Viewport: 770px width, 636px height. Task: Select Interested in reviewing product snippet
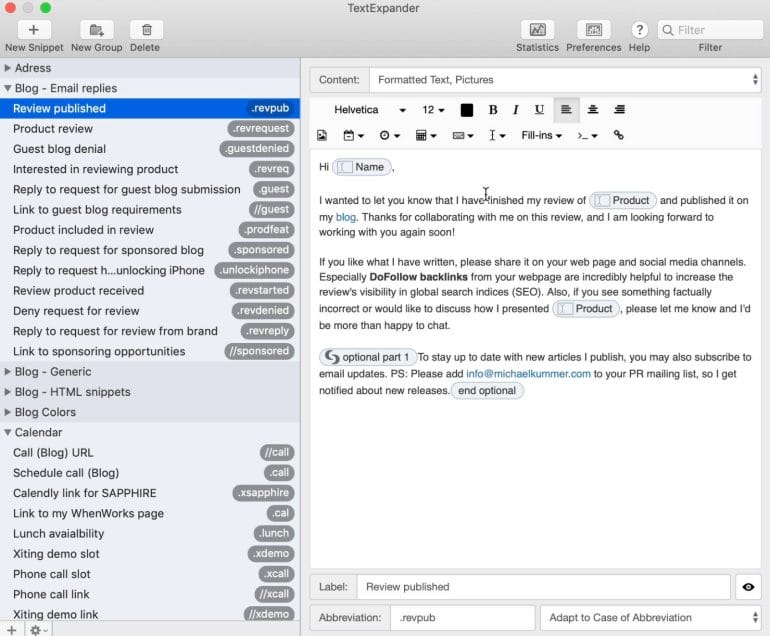(x=150, y=169)
